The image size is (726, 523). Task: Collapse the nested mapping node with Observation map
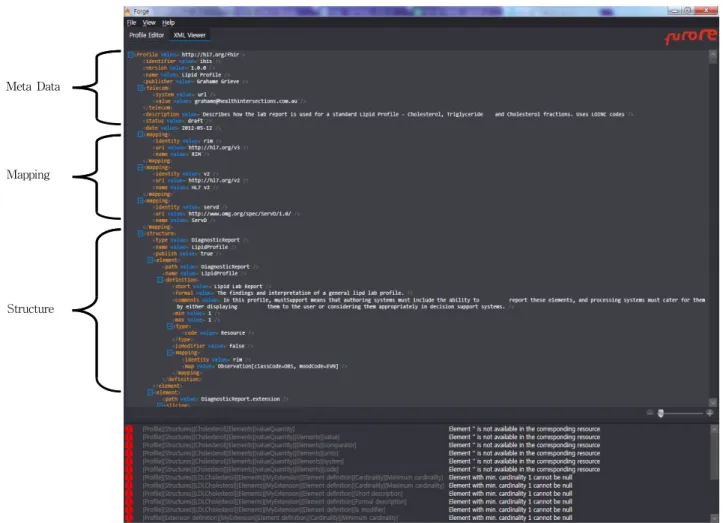pyautogui.click(x=170, y=353)
